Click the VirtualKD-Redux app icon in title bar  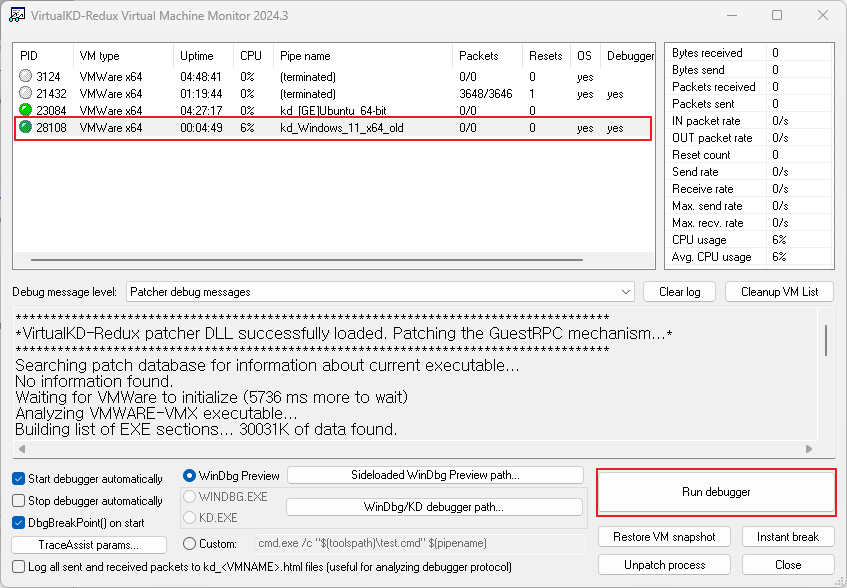pos(17,15)
